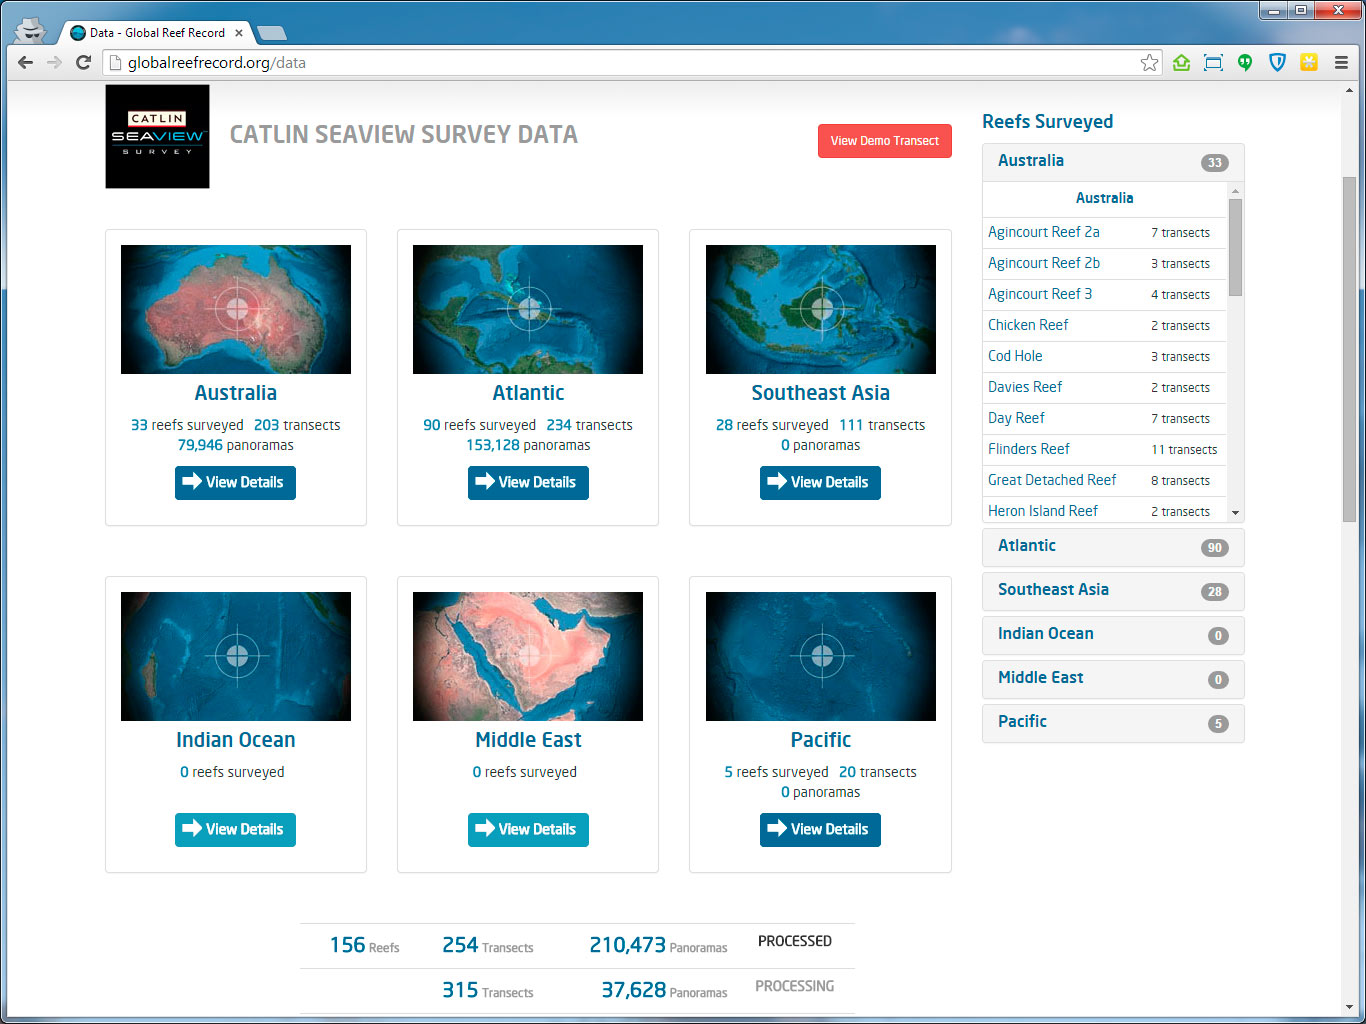
Task: Open Davies Reef link
Action: tap(1025, 387)
